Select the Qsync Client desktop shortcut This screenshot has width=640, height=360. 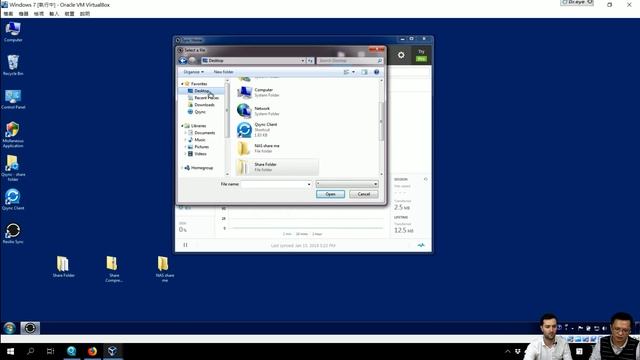[x=13, y=200]
